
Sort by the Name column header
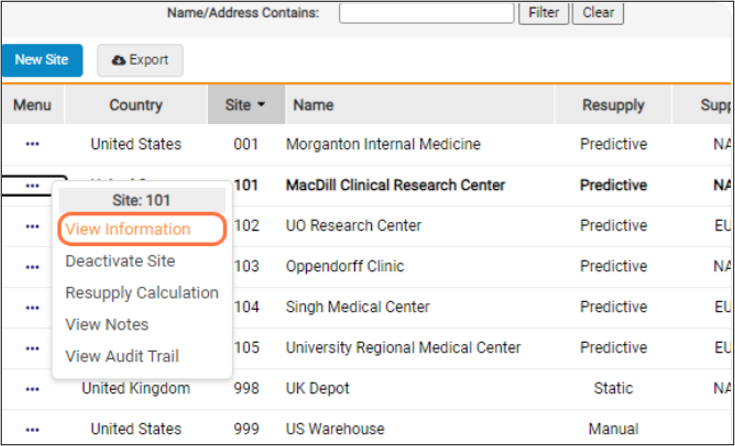coord(313,105)
